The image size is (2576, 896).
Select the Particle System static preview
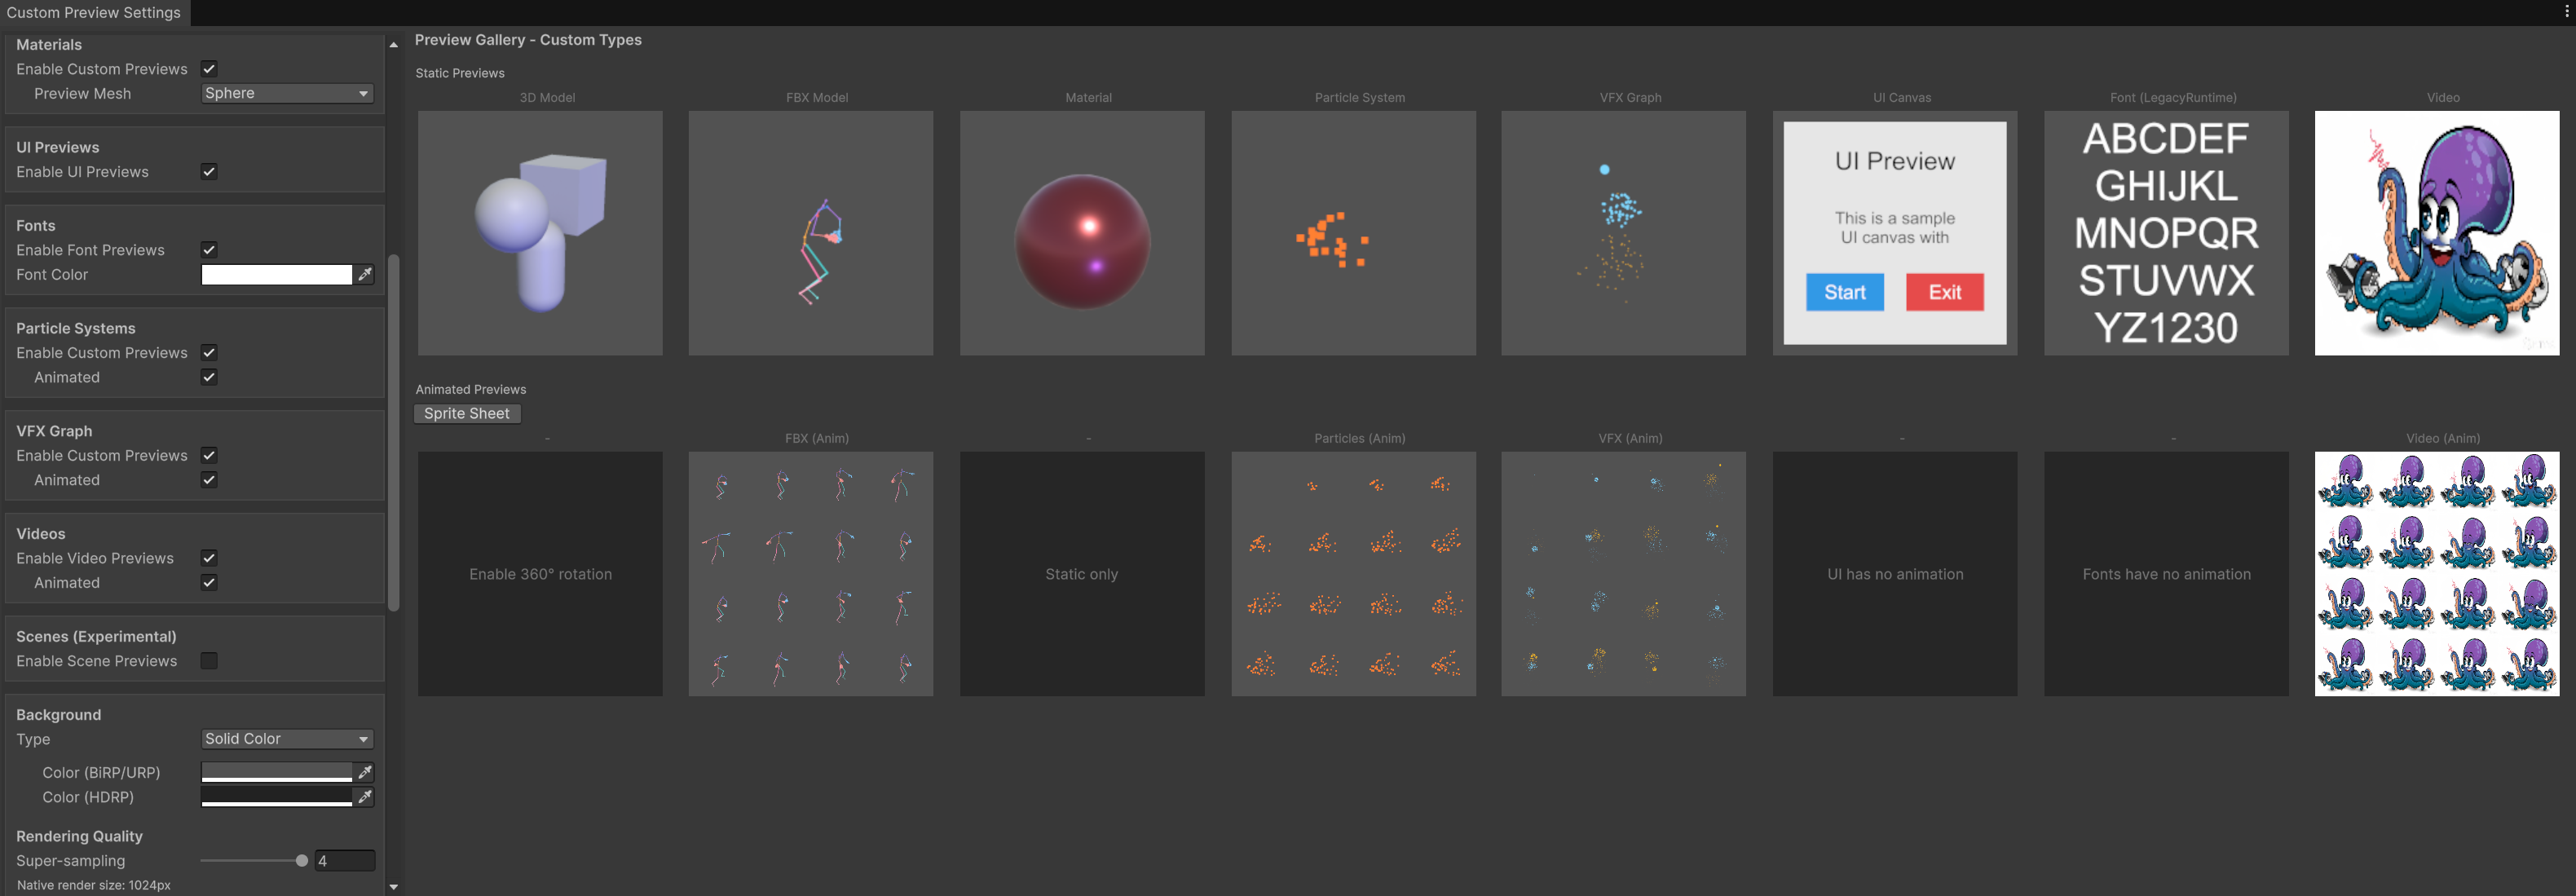pos(1354,233)
